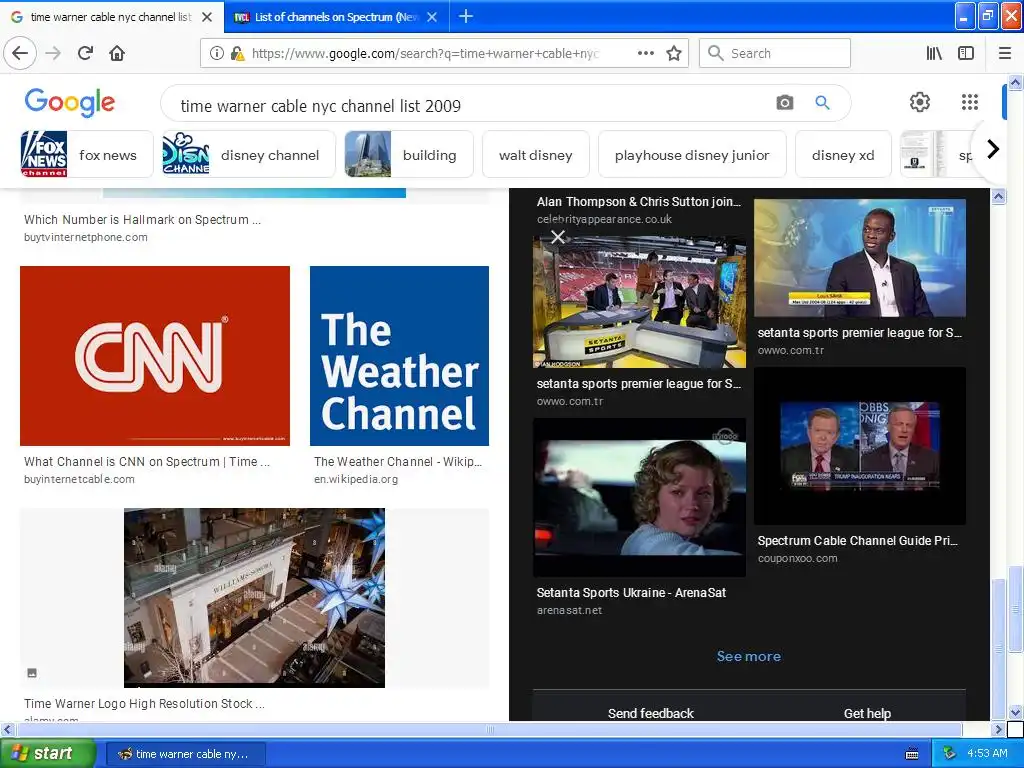This screenshot has height=768, width=1024.
Task: Click the couponxoo.com source text
Action: (797, 558)
